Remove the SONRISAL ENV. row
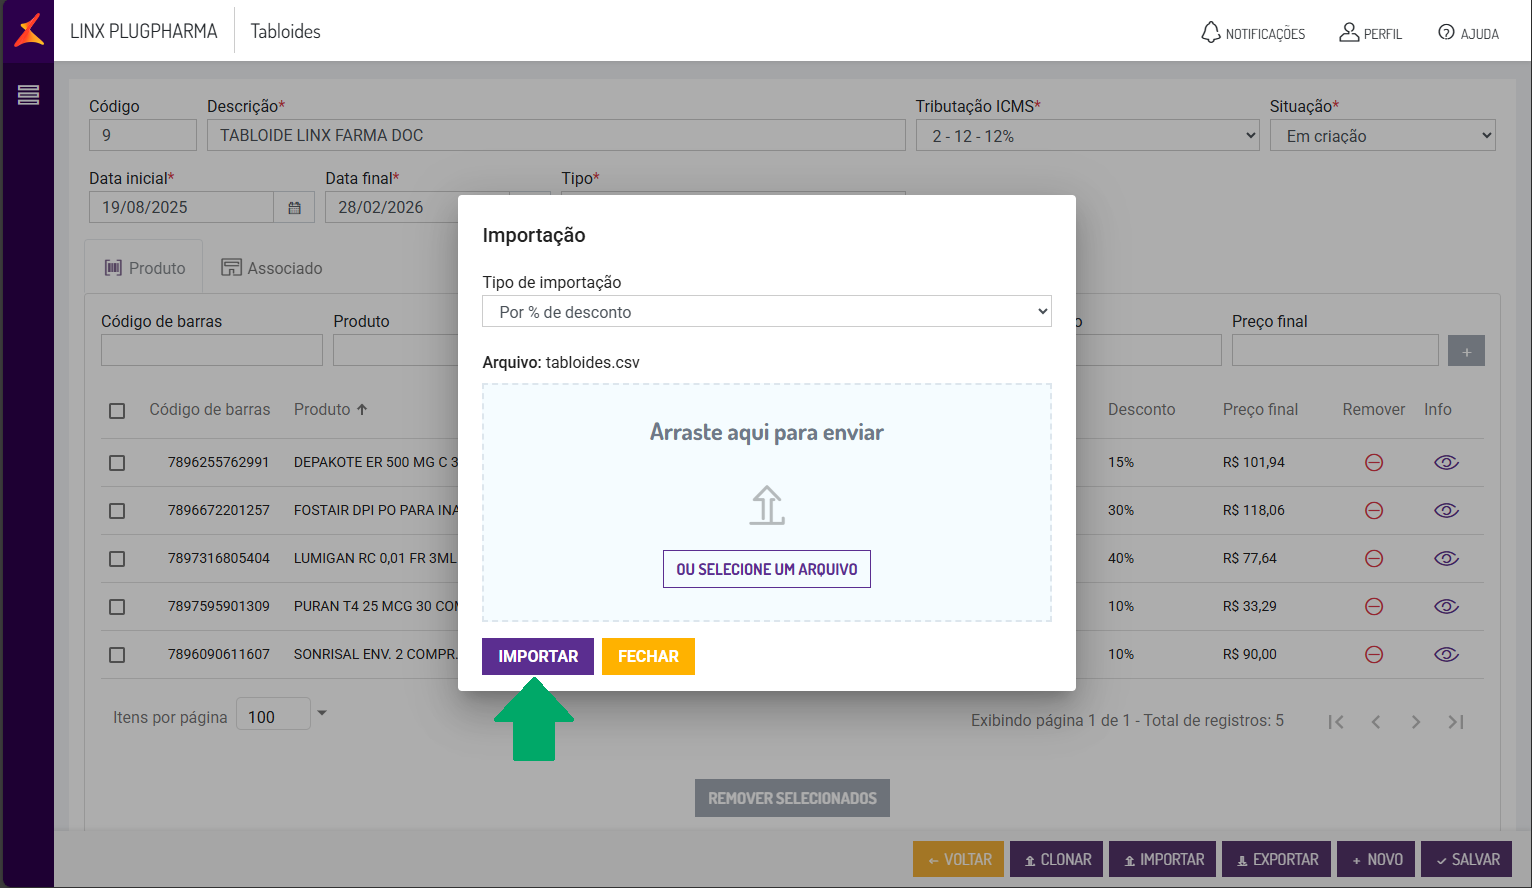The width and height of the screenshot is (1532, 888). 1374,654
